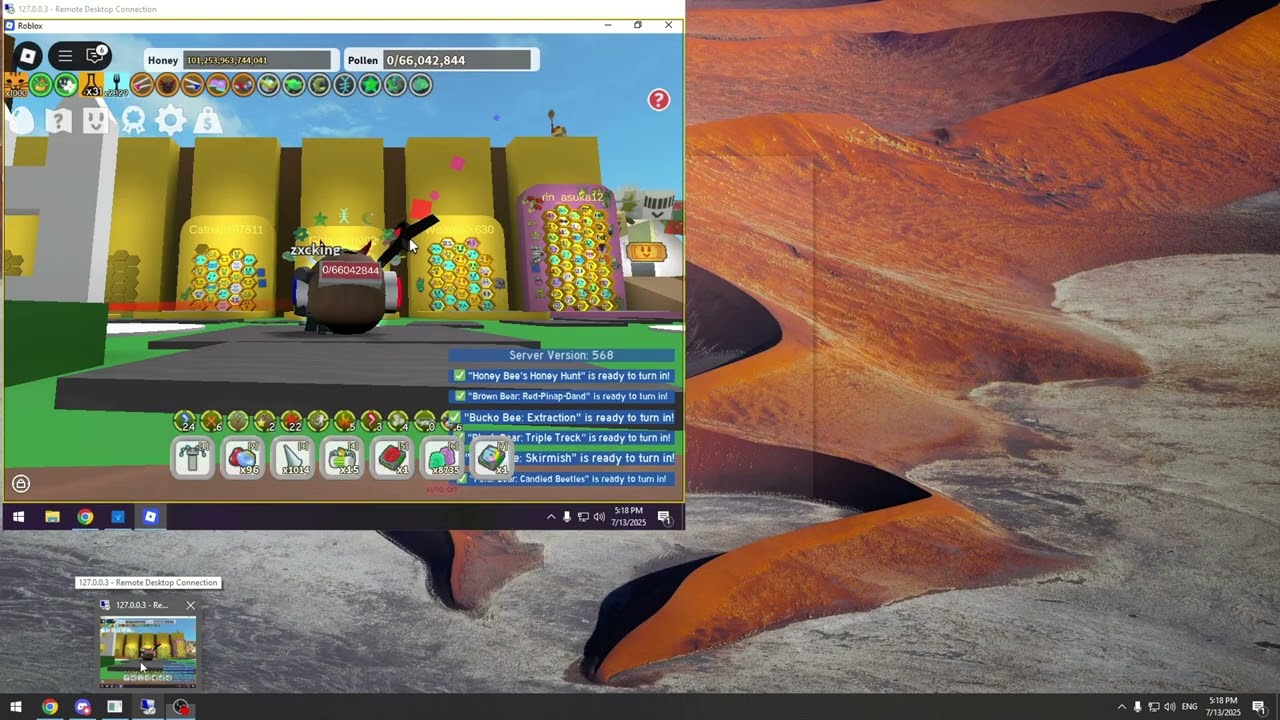The height and width of the screenshot is (720, 1280).
Task: Open File Explorer in remote taskbar
Action: click(x=52, y=517)
